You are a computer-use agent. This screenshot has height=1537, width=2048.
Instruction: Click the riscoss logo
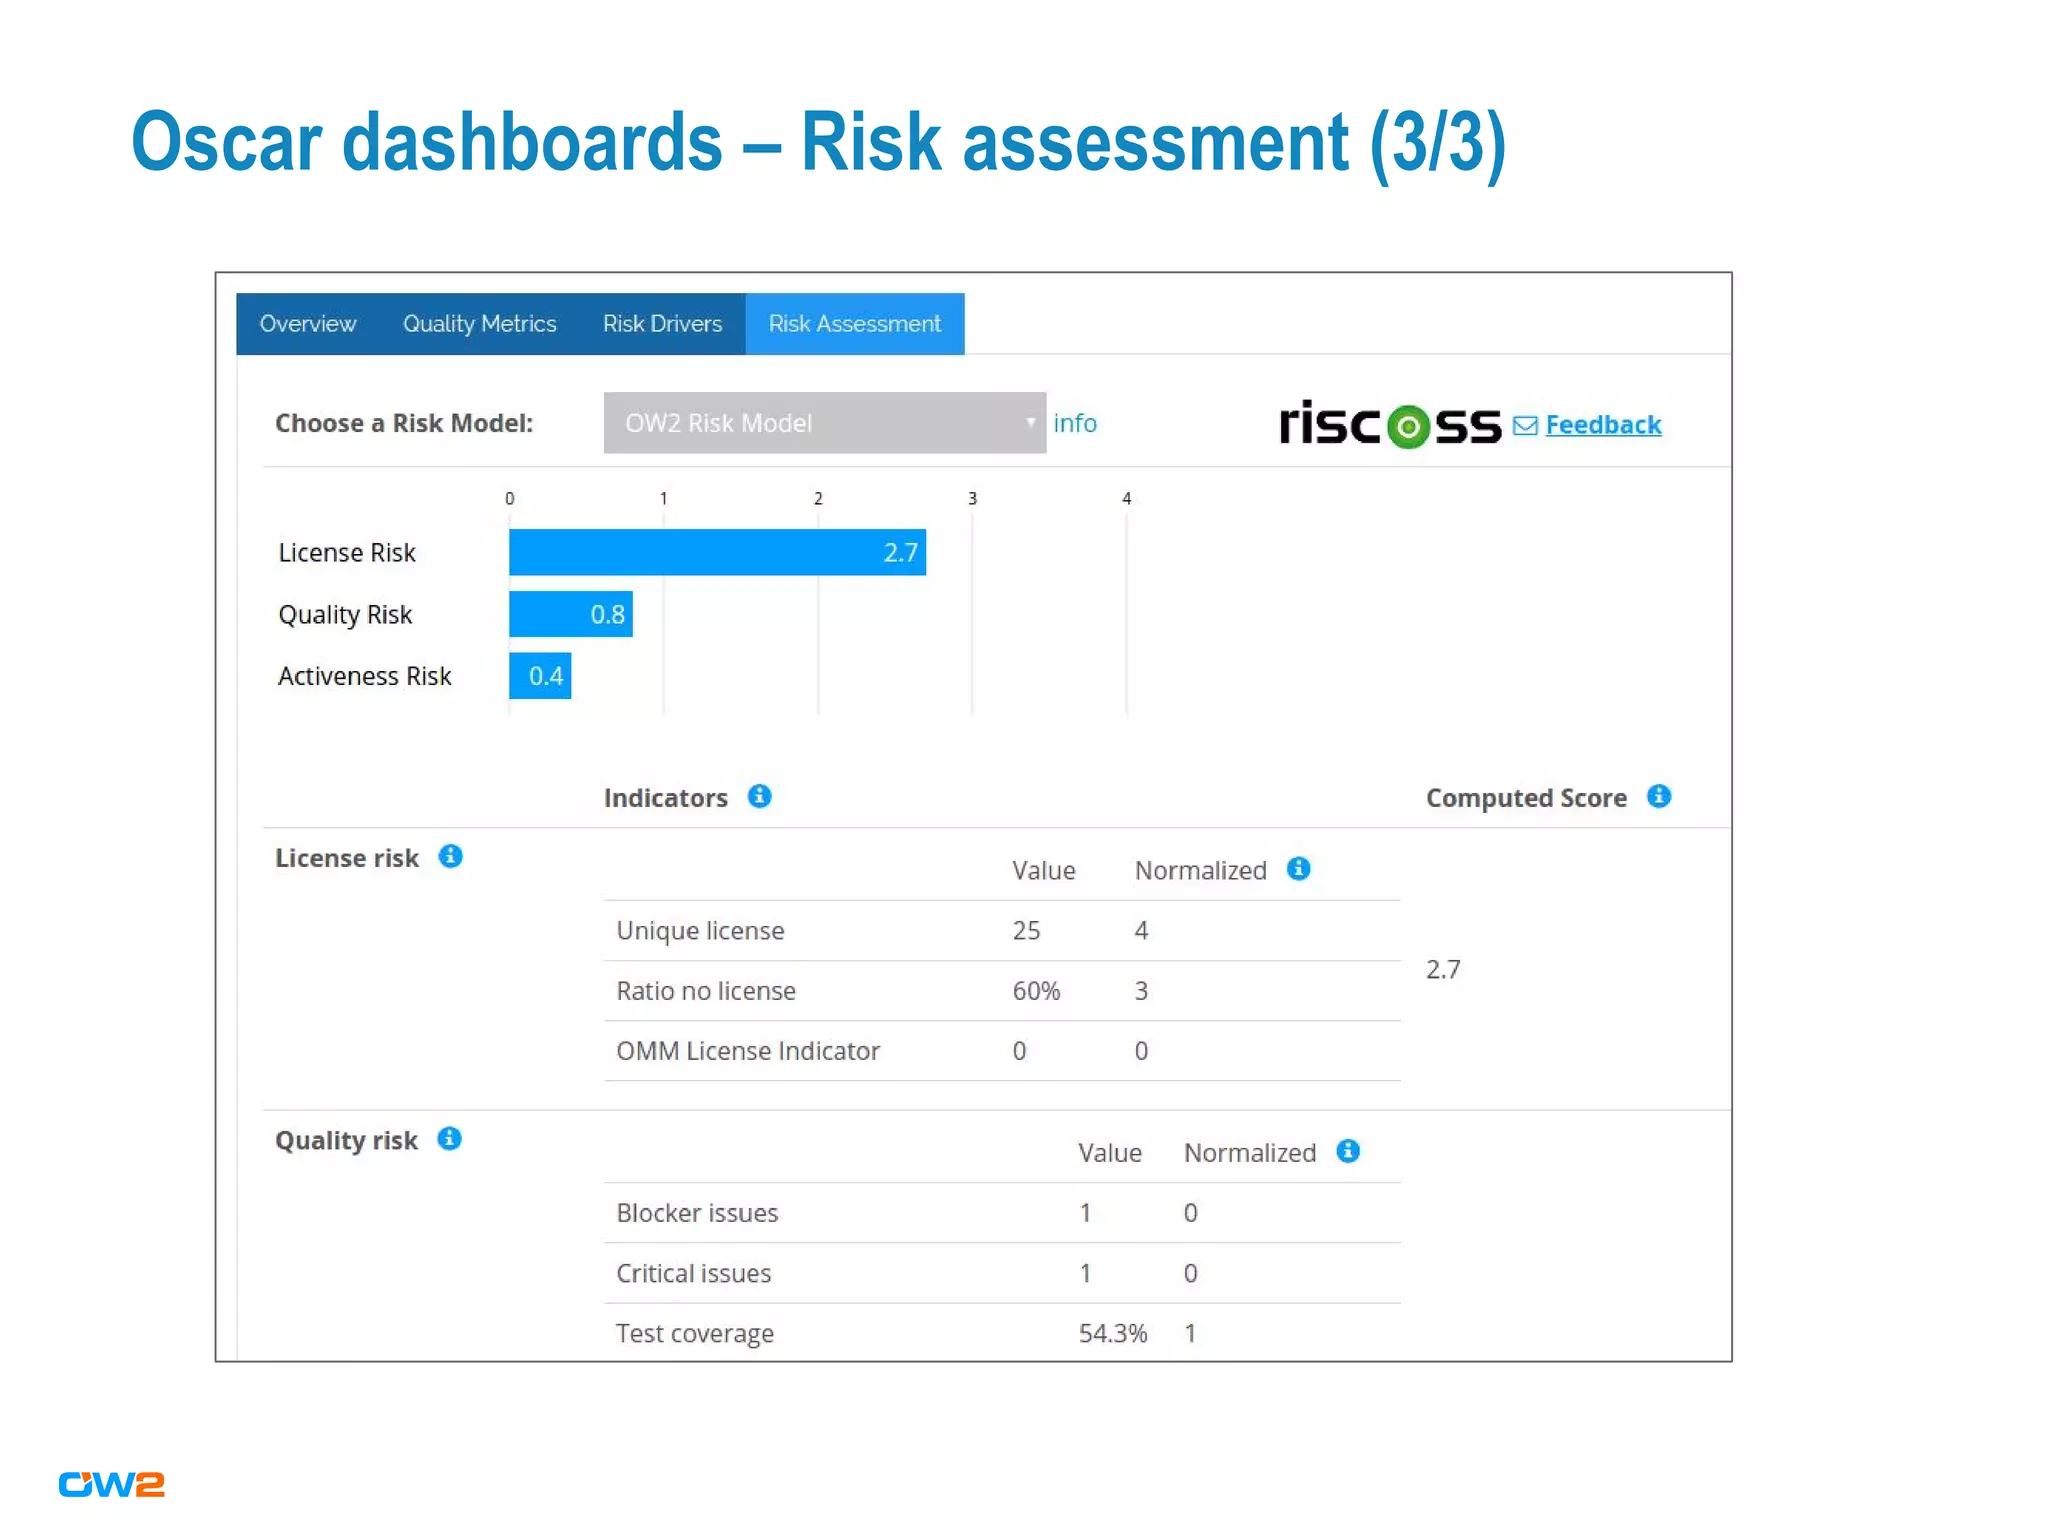(x=1390, y=425)
